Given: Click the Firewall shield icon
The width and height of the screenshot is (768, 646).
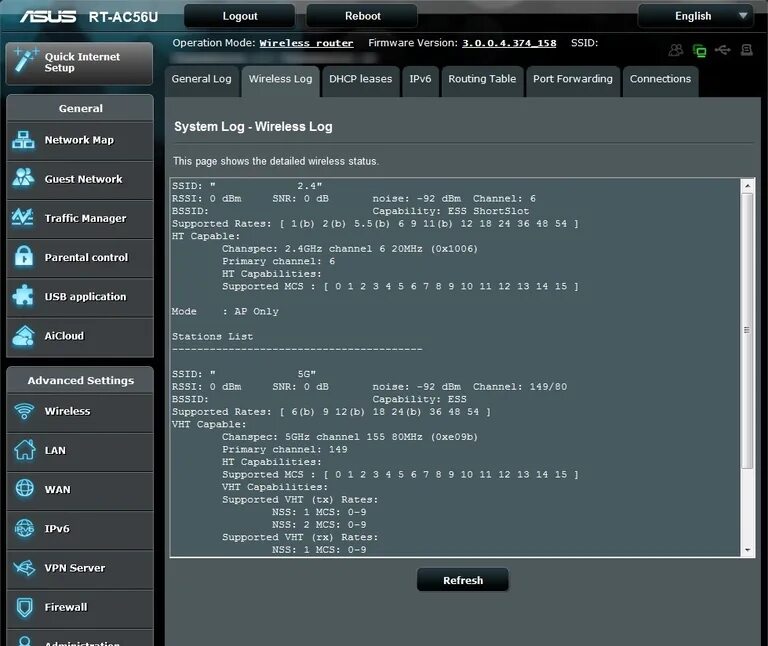Looking at the screenshot, I should 24,607.
